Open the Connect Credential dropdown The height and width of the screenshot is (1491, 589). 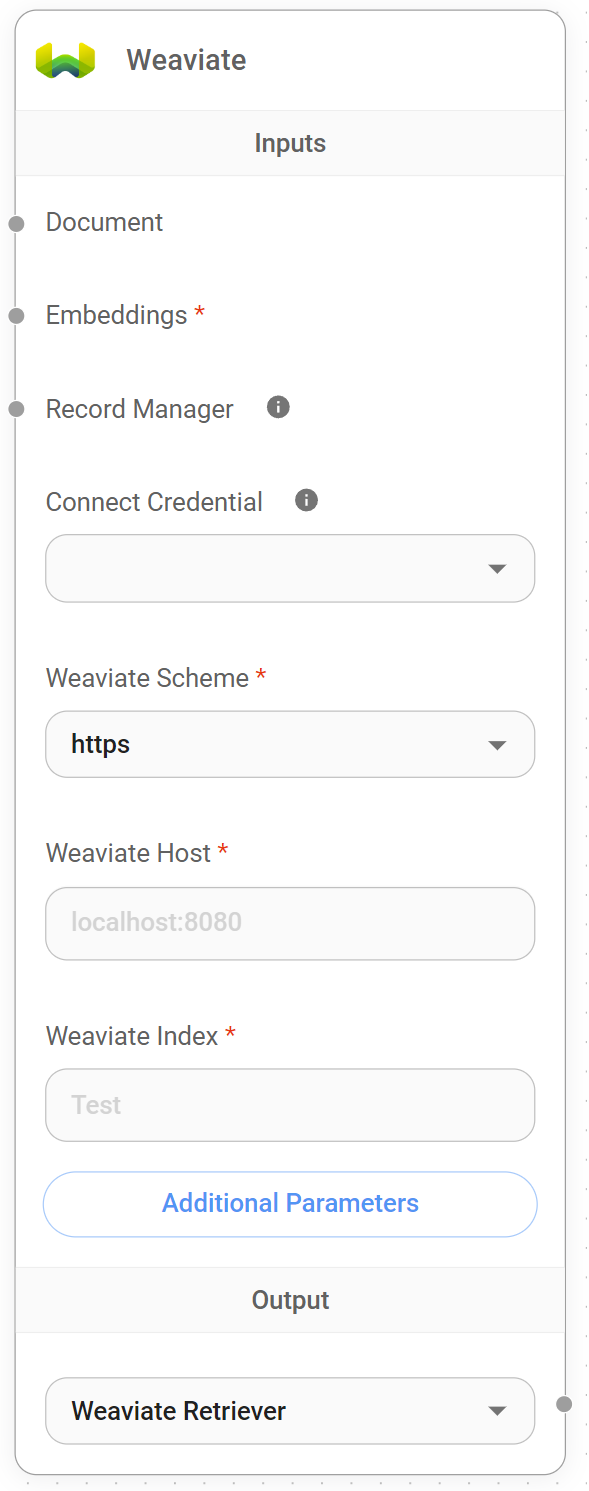point(290,568)
